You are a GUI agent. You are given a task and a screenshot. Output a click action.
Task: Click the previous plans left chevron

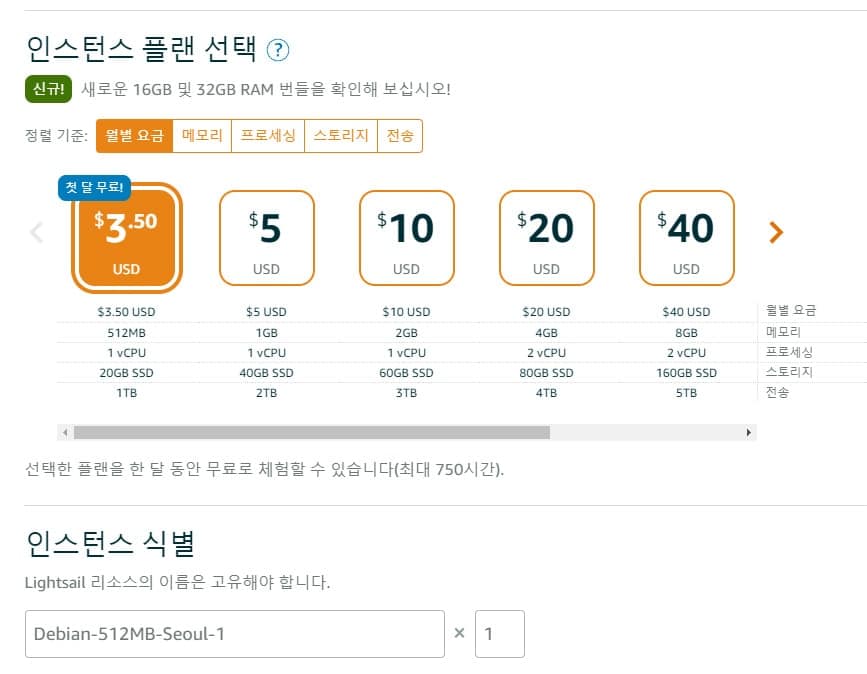[x=37, y=233]
